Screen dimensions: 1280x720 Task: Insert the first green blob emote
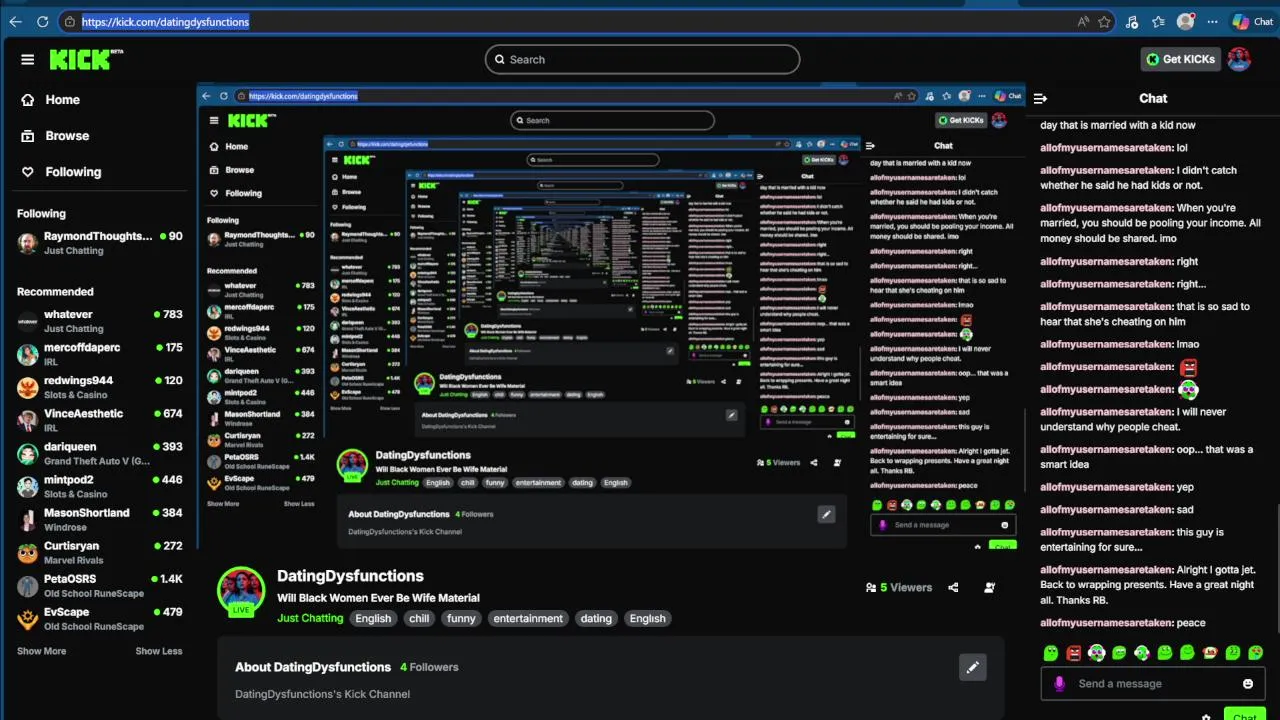pyautogui.click(x=1051, y=653)
